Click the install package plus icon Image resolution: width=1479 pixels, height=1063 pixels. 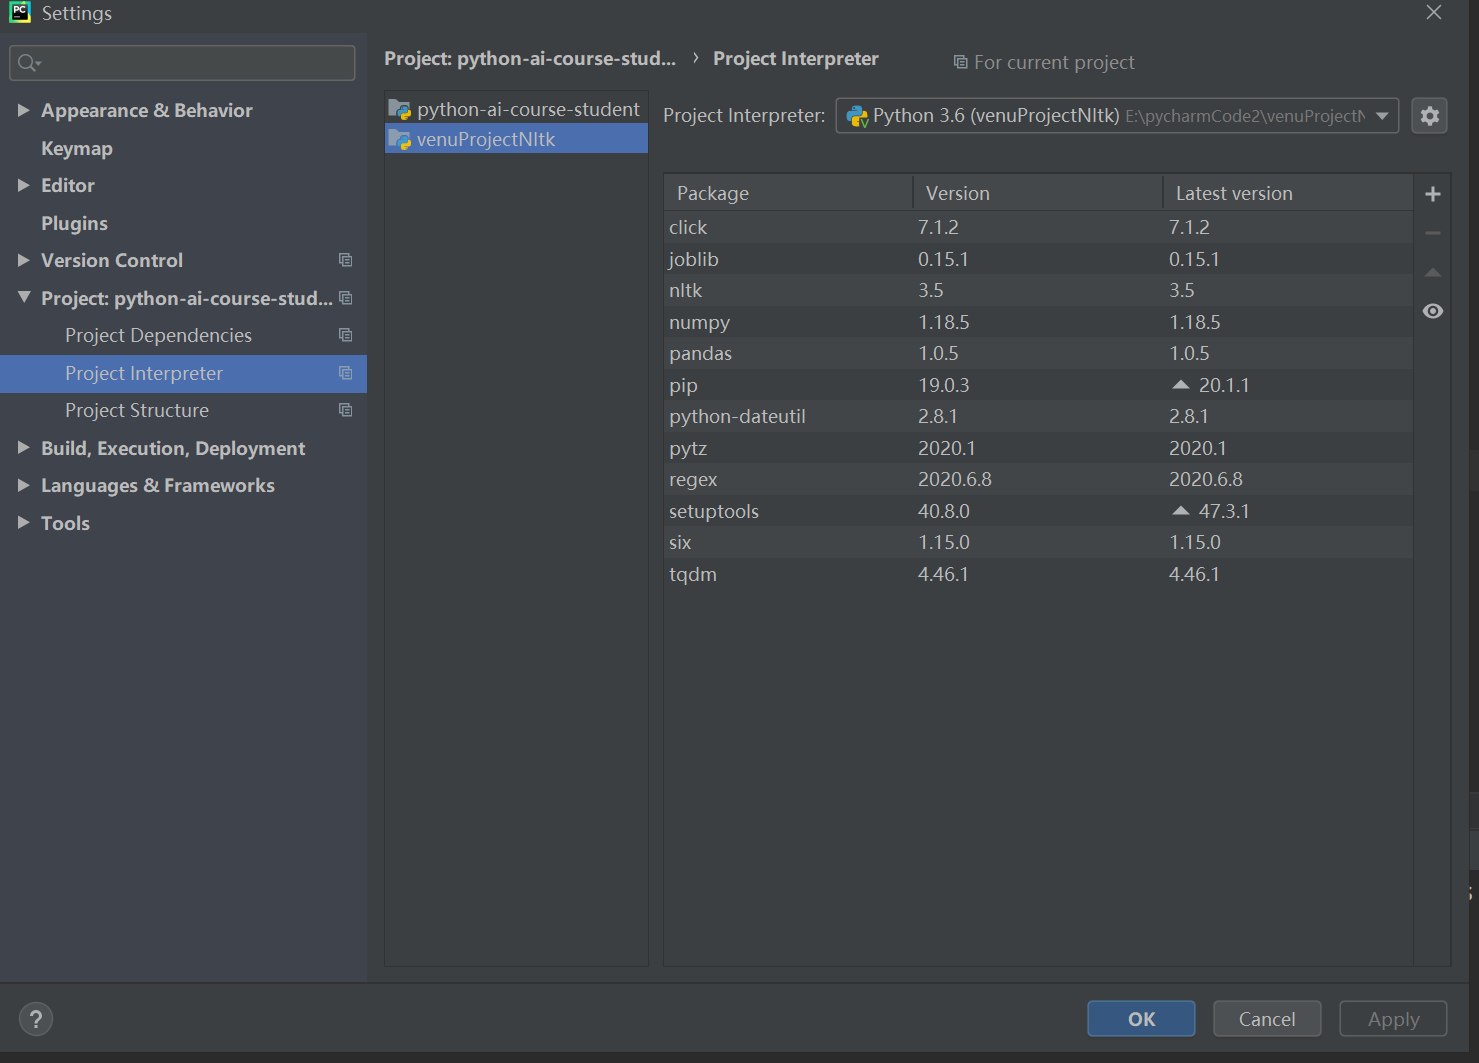(1432, 194)
